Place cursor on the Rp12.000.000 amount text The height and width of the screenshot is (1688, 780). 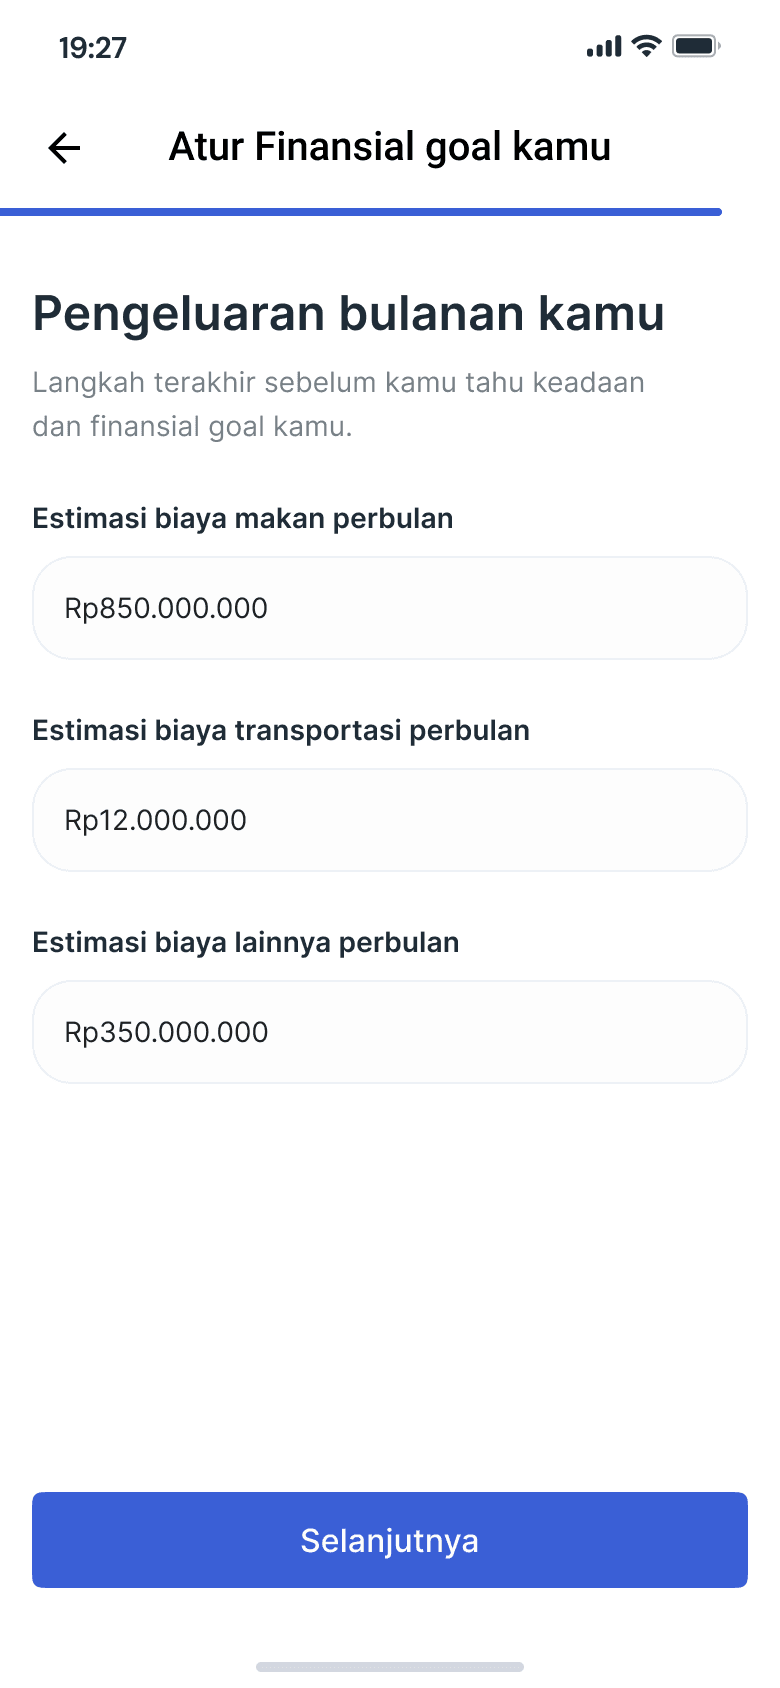pyautogui.click(x=156, y=820)
